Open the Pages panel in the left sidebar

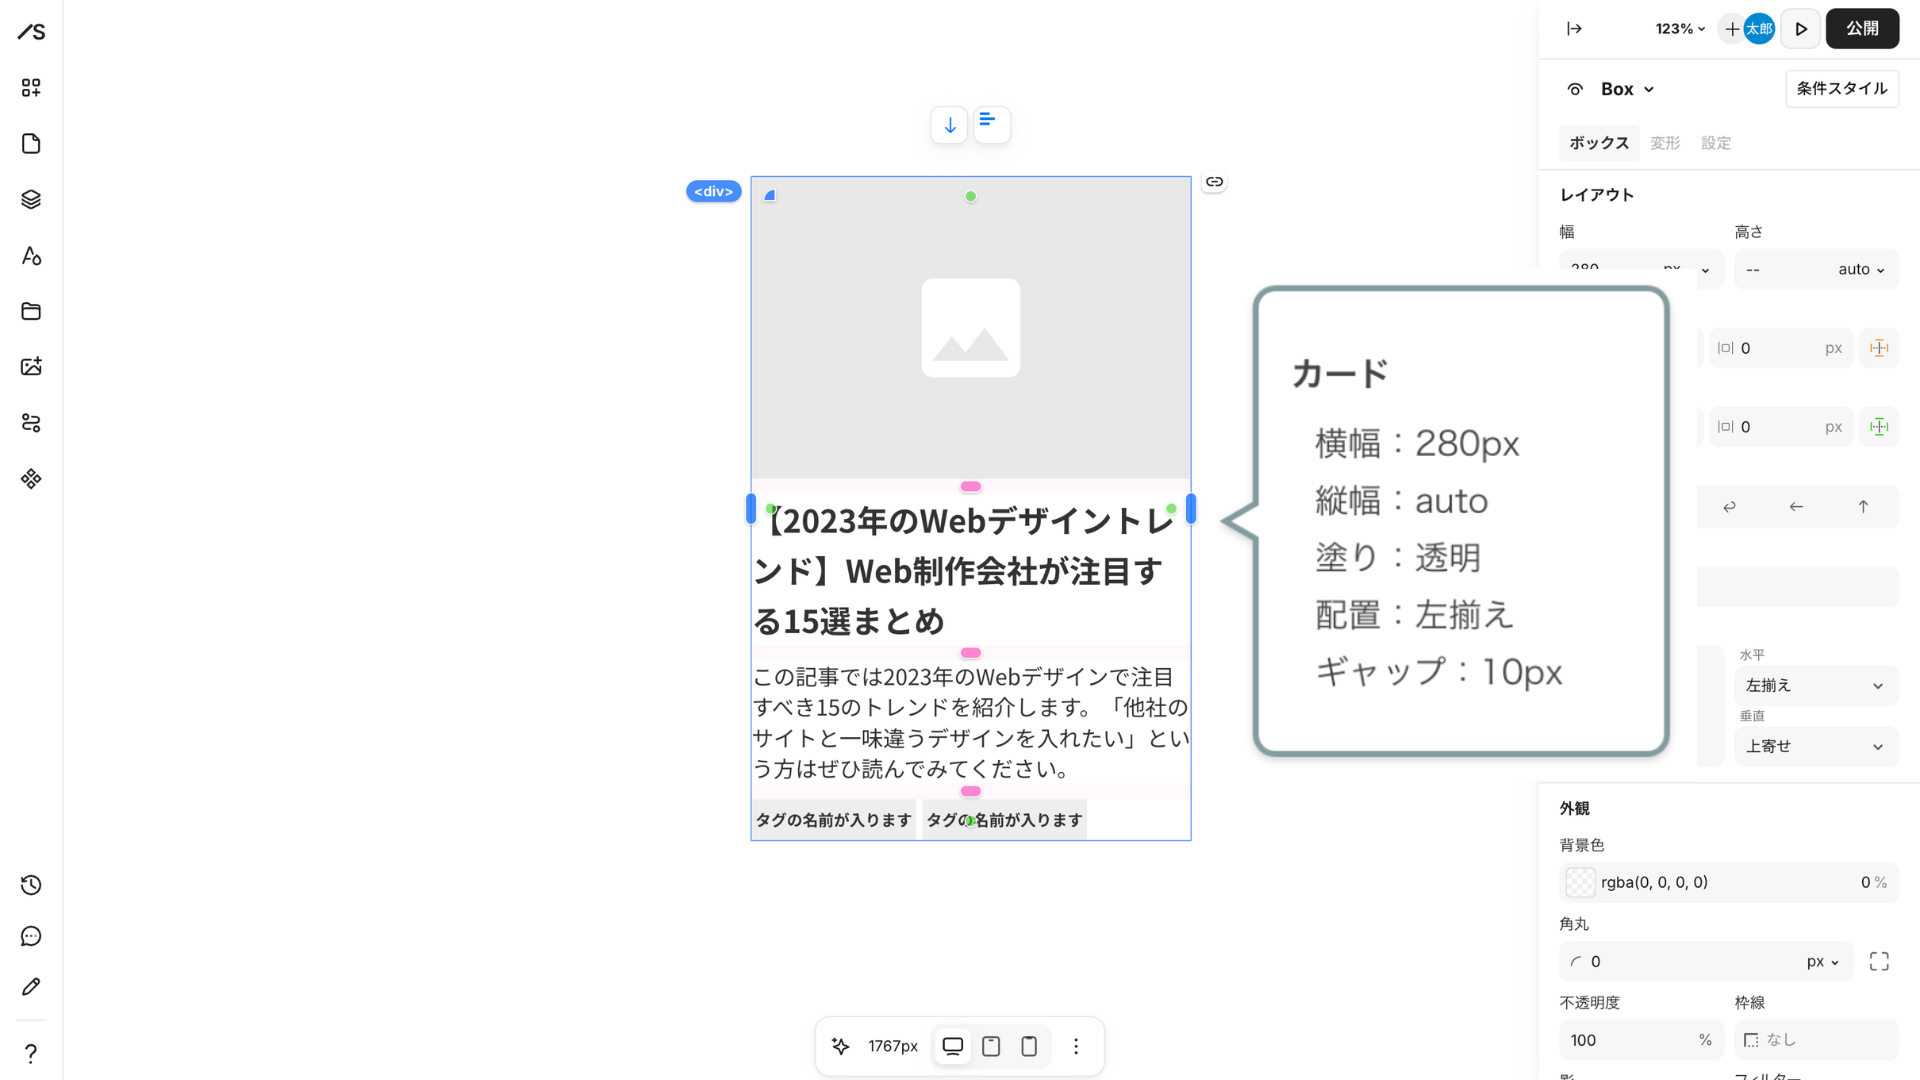coord(30,143)
